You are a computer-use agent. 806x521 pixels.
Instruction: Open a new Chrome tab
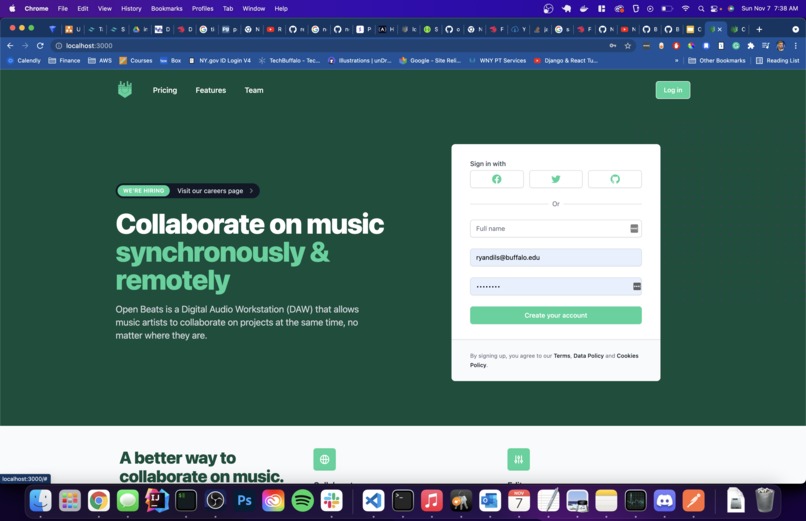coord(759,29)
